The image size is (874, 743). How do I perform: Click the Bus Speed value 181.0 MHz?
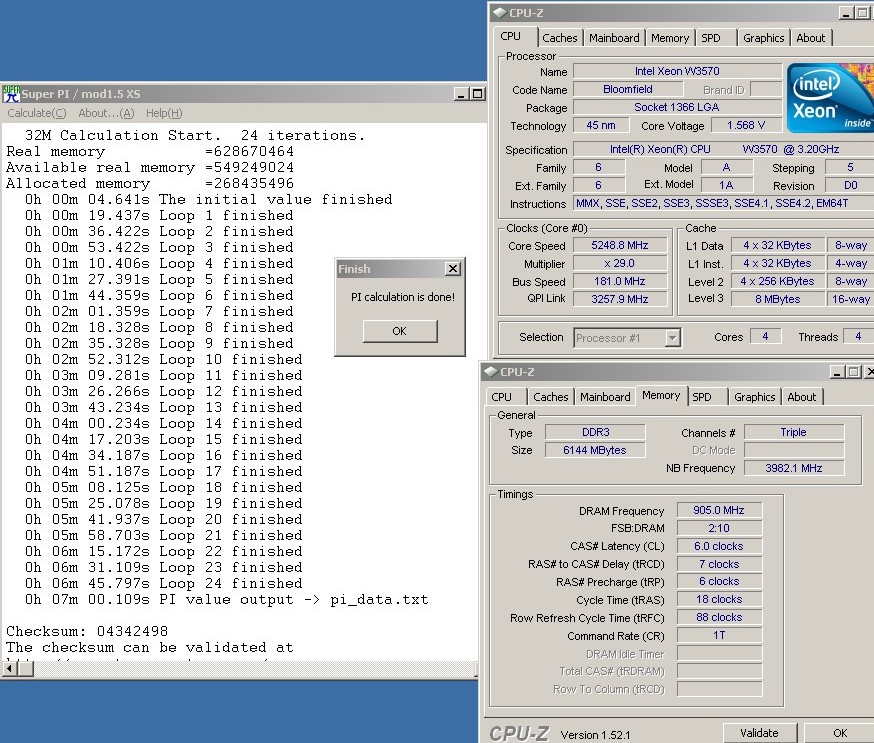[620, 281]
